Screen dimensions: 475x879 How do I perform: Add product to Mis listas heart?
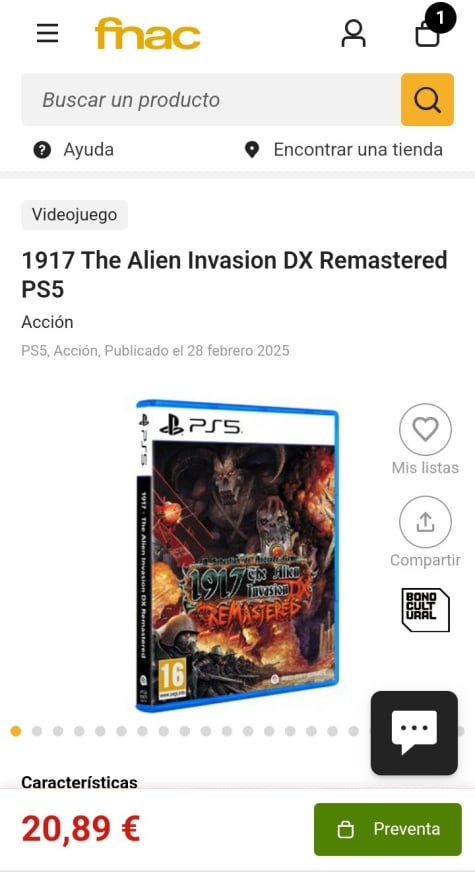tap(425, 430)
